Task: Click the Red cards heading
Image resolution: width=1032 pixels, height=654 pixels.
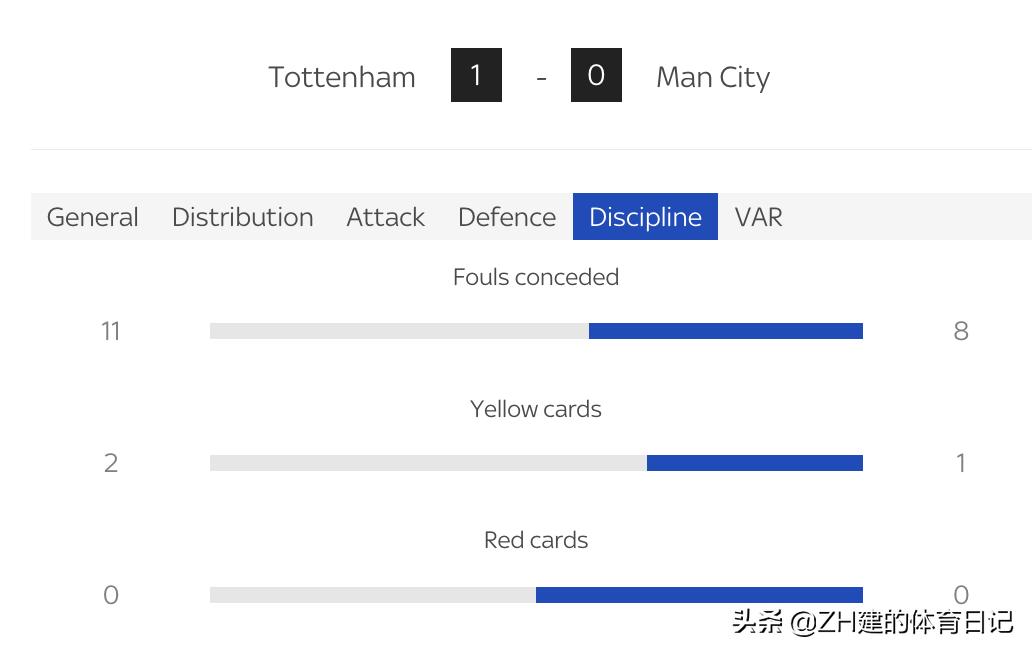Action: [x=536, y=540]
